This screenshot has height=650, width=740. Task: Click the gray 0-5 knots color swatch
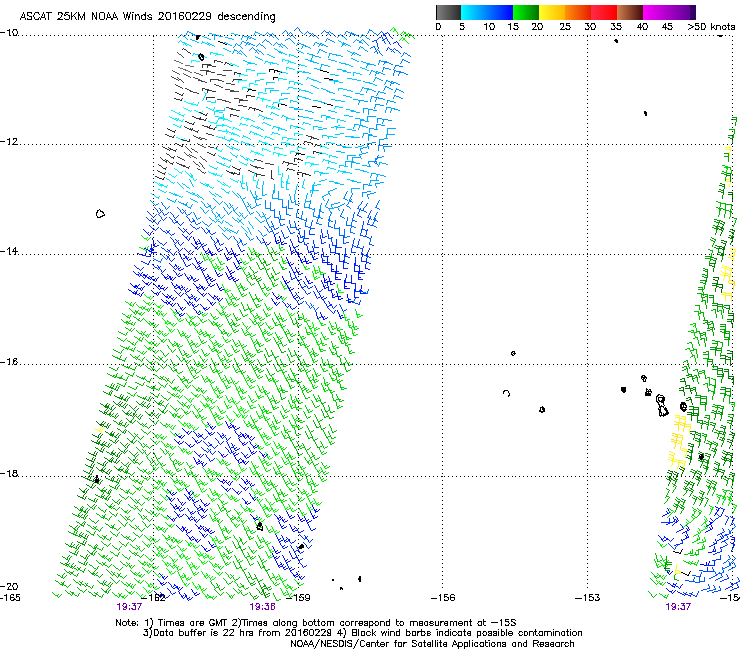448,12
